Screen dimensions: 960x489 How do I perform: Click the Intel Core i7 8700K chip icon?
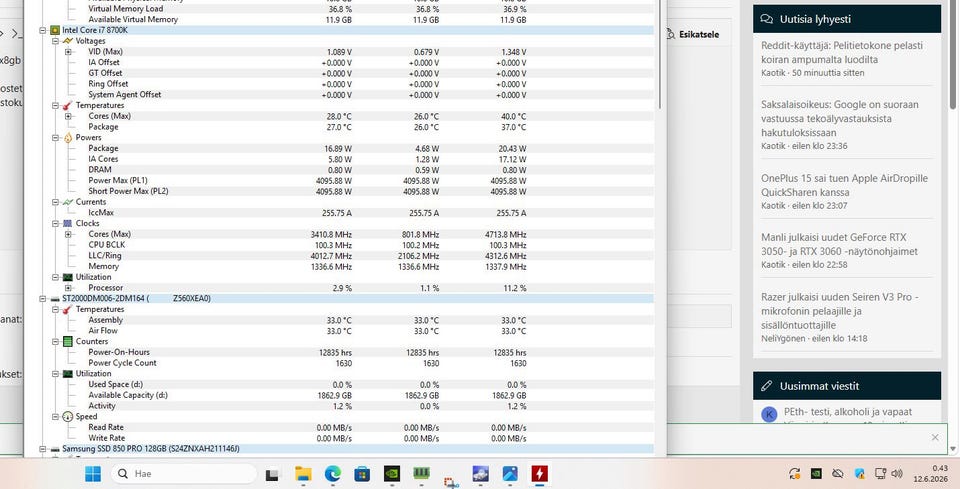coord(54,30)
